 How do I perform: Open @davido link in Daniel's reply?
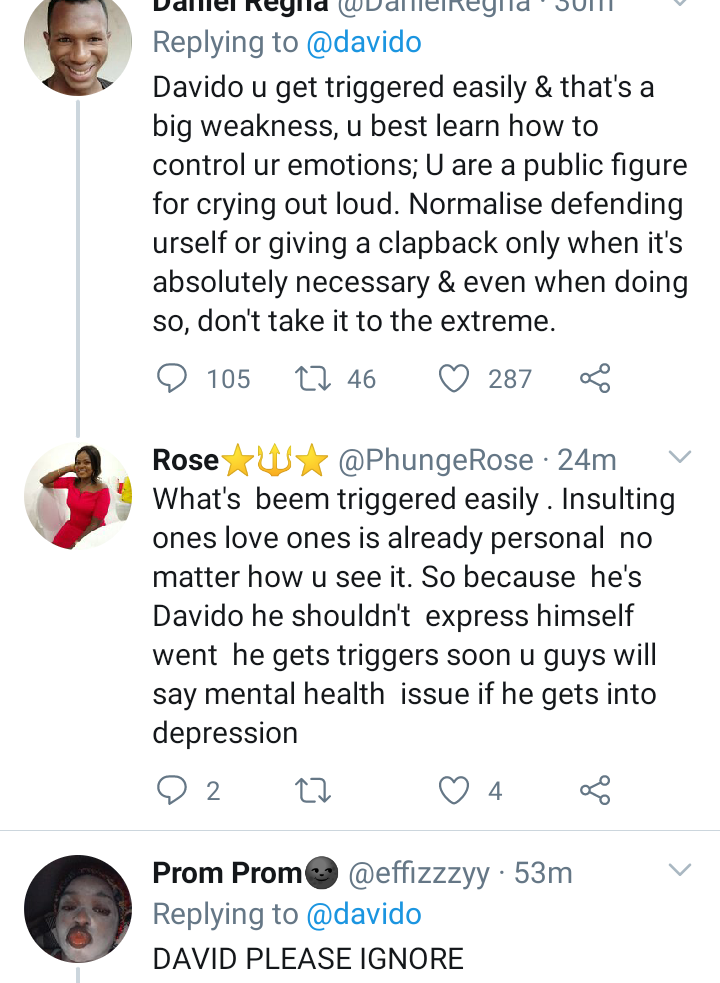click(x=364, y=43)
